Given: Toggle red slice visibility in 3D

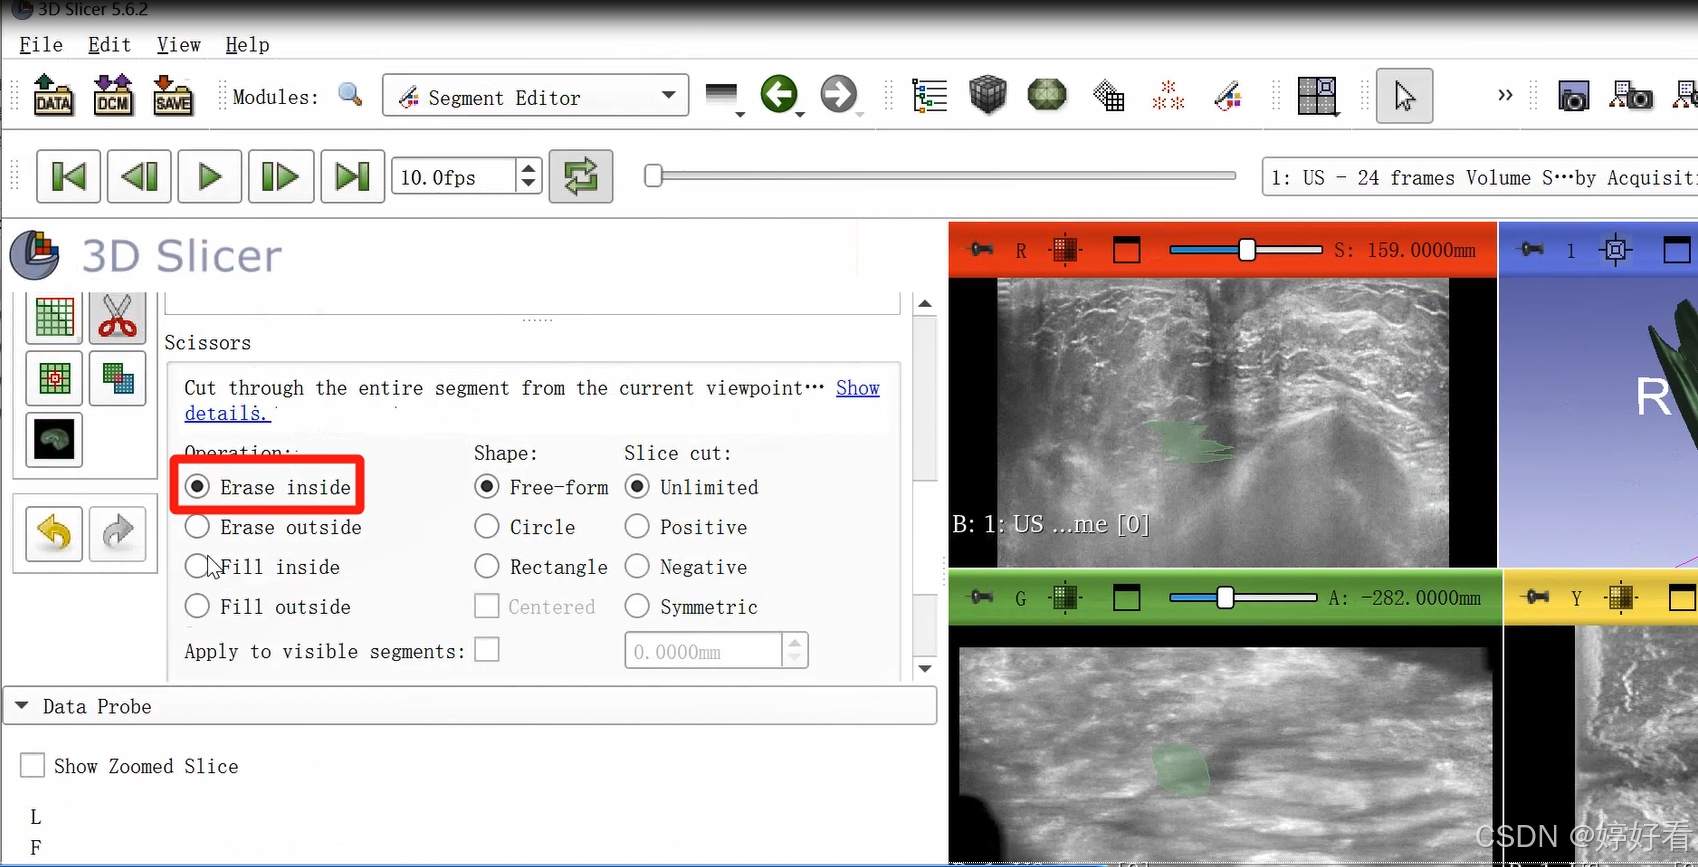Looking at the screenshot, I should point(1066,249).
